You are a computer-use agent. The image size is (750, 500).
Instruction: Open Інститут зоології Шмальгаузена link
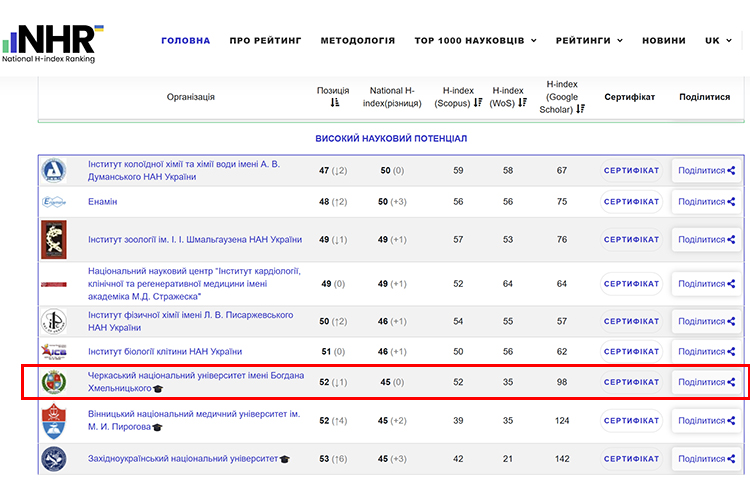click(195, 240)
